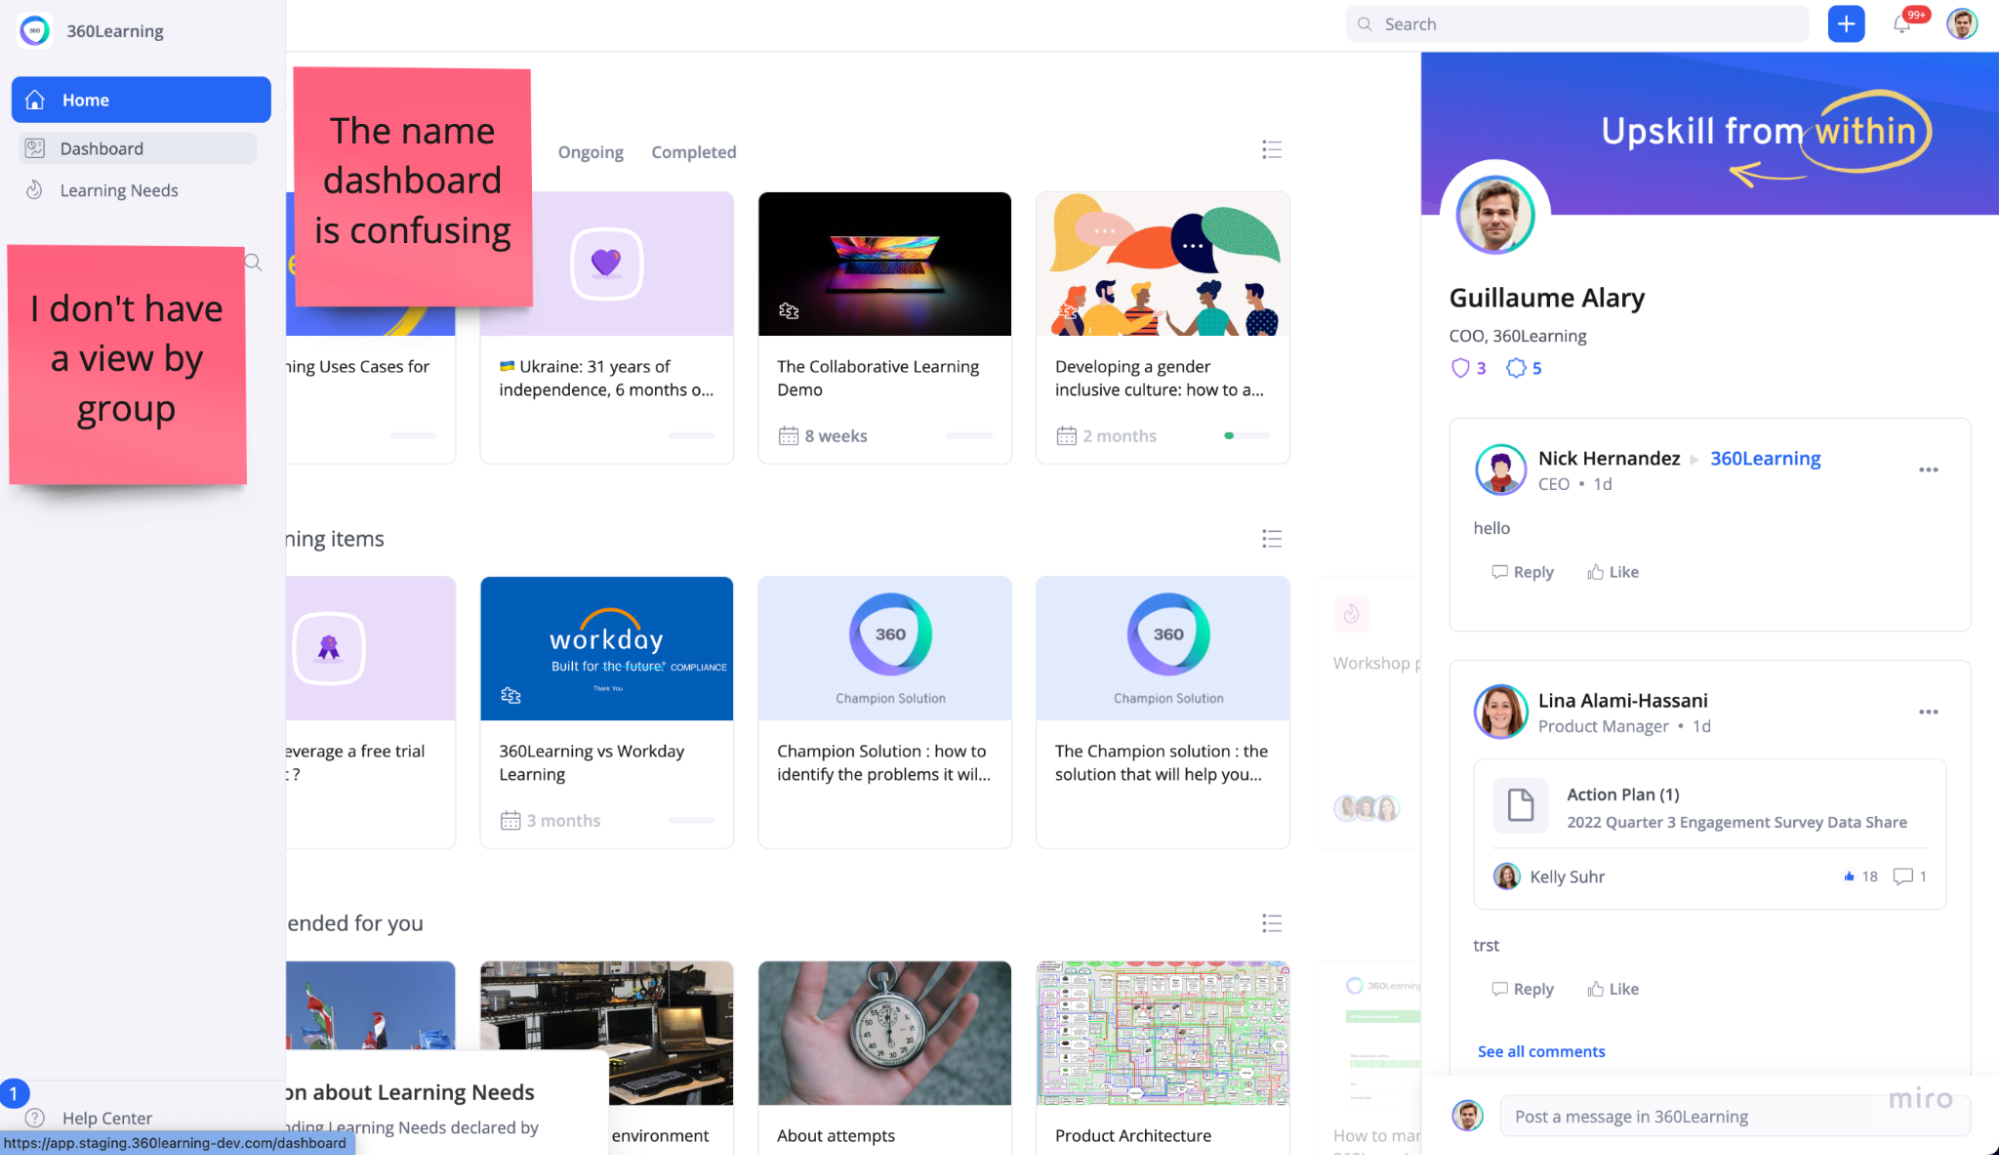This screenshot has width=1999, height=1155.
Task: Click progress bar on gender inclusive course
Action: tap(1246, 436)
